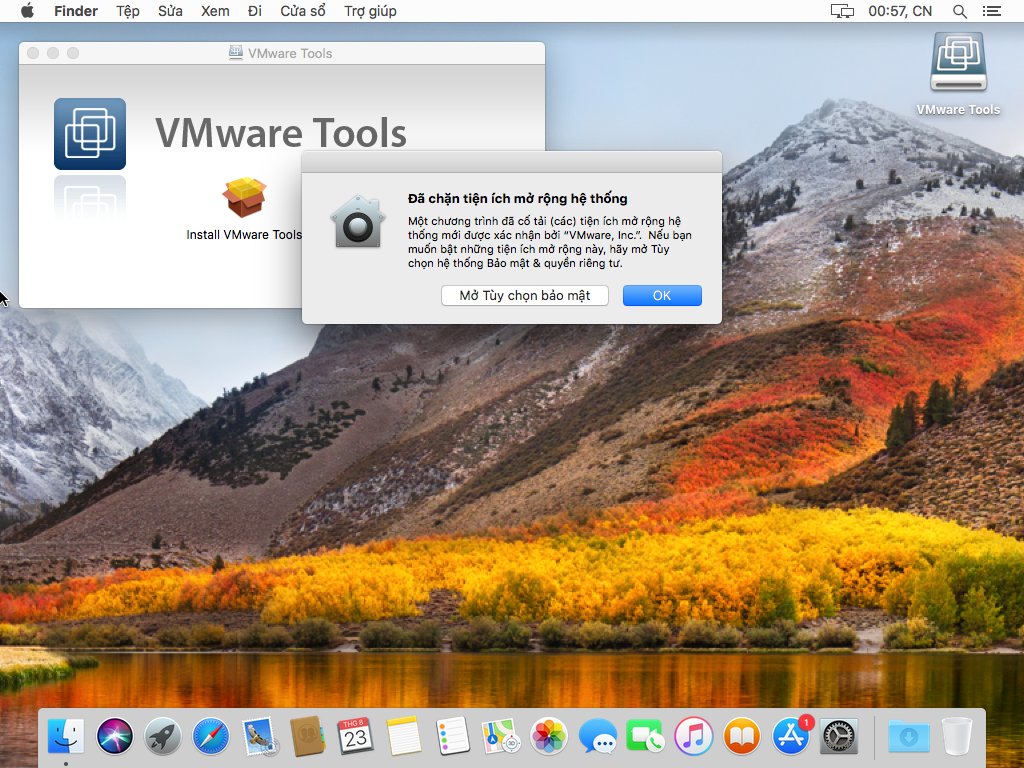This screenshot has height=768, width=1024.
Task: Open Mail stamp icon in Dock
Action: pyautogui.click(x=259, y=736)
